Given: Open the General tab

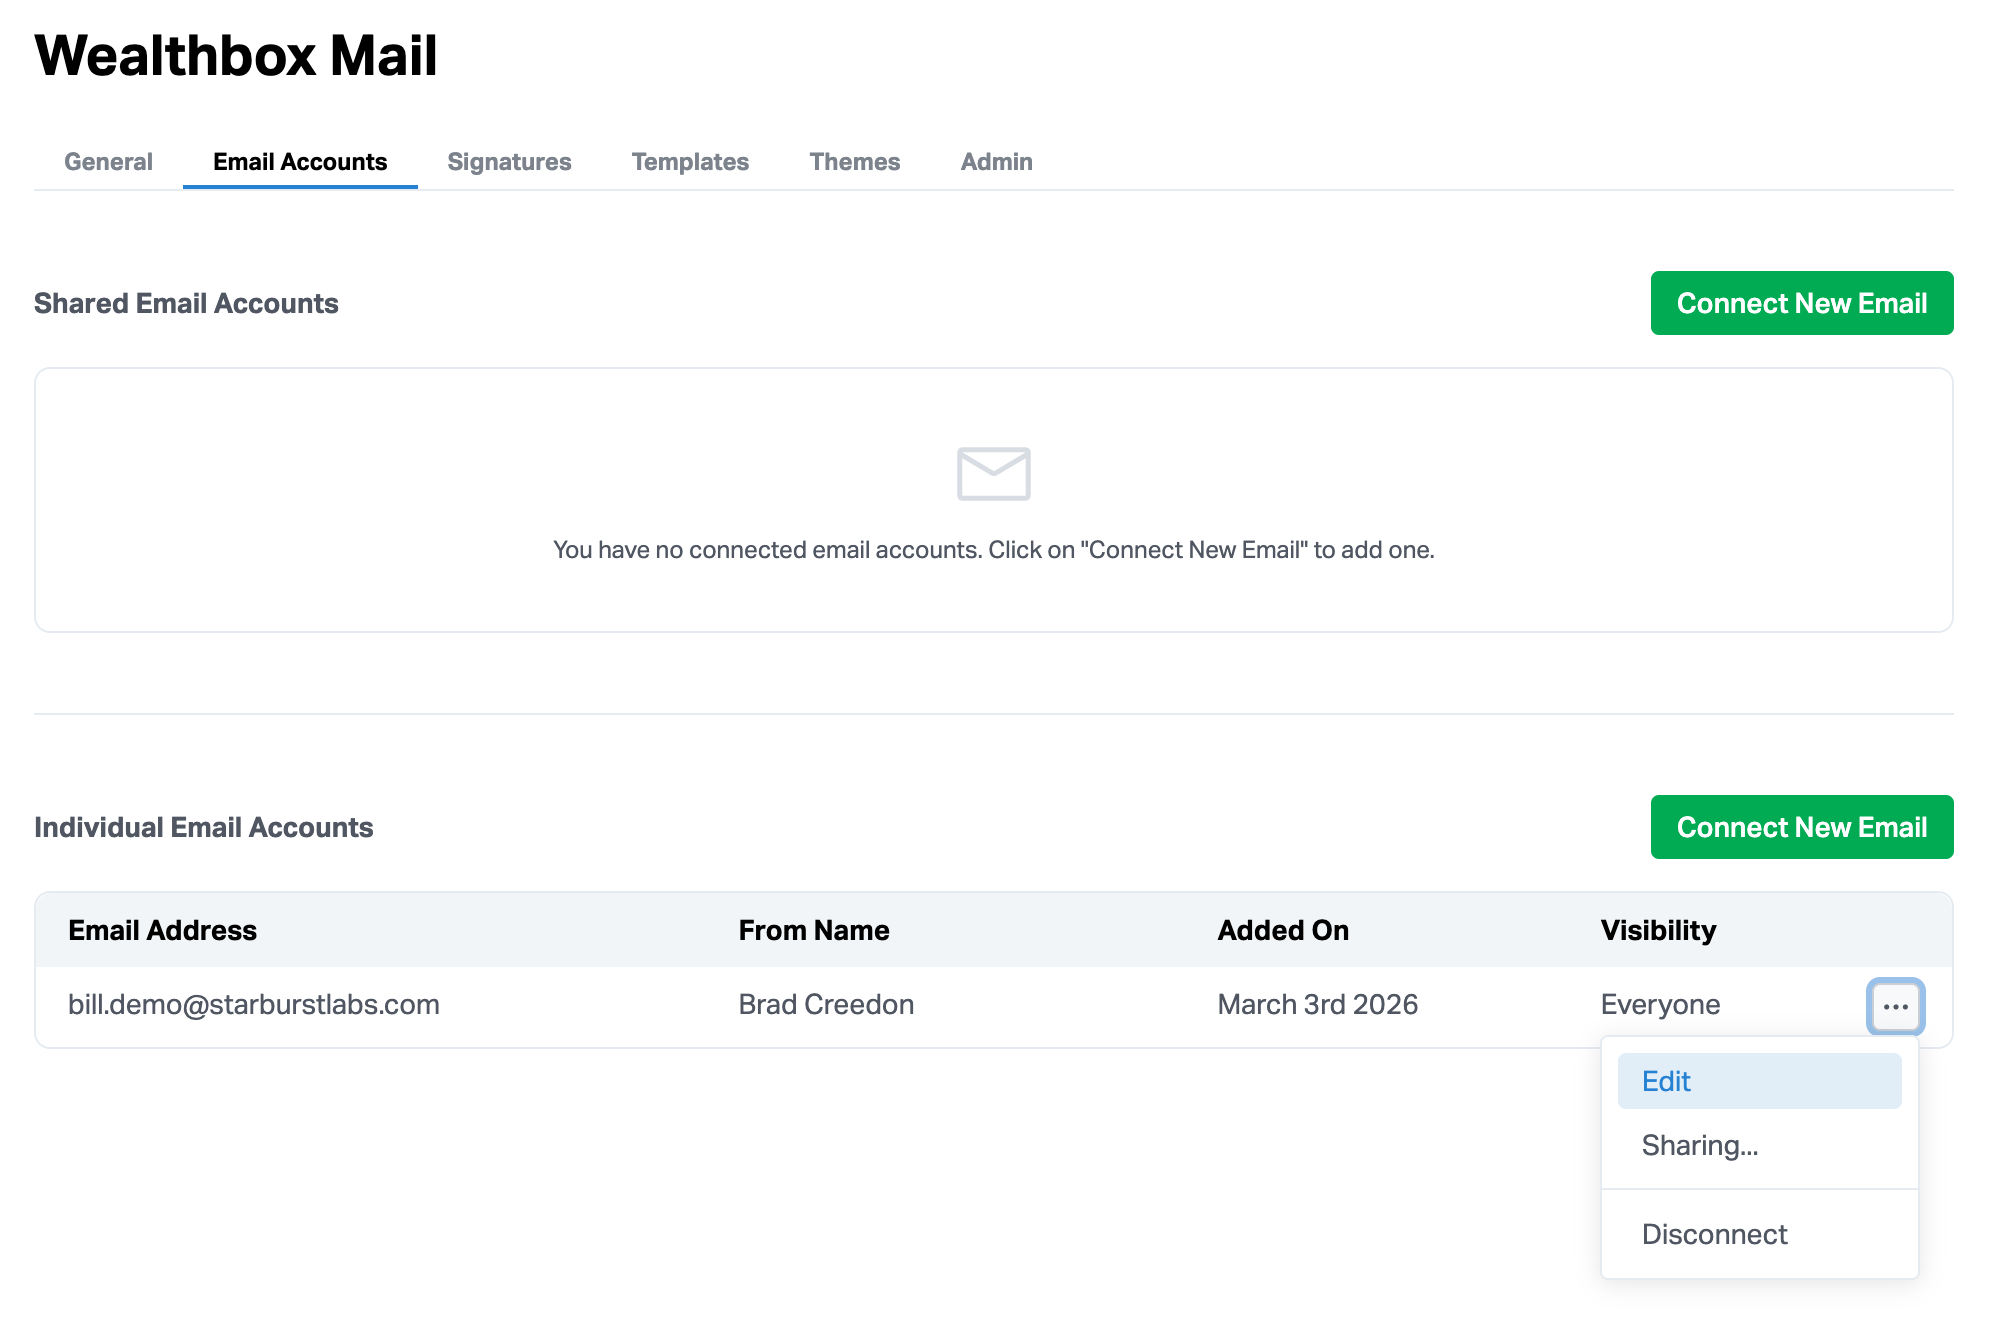Looking at the screenshot, I should point(108,162).
